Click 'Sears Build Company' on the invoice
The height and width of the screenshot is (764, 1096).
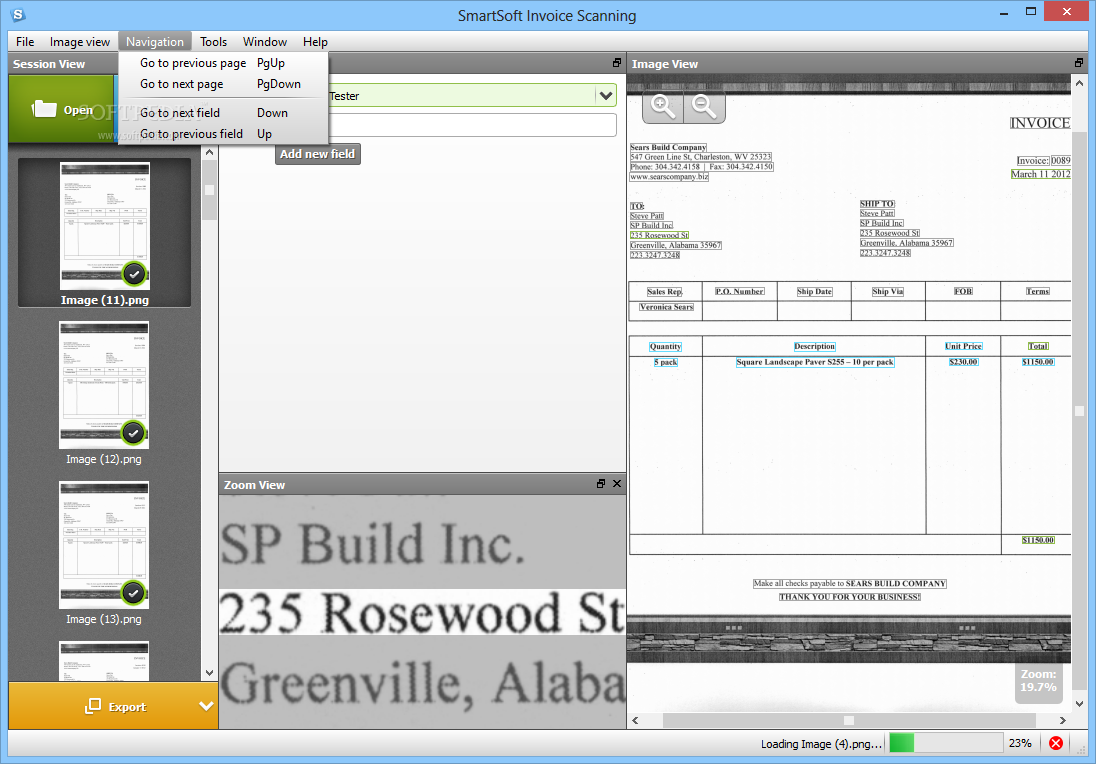pos(668,147)
